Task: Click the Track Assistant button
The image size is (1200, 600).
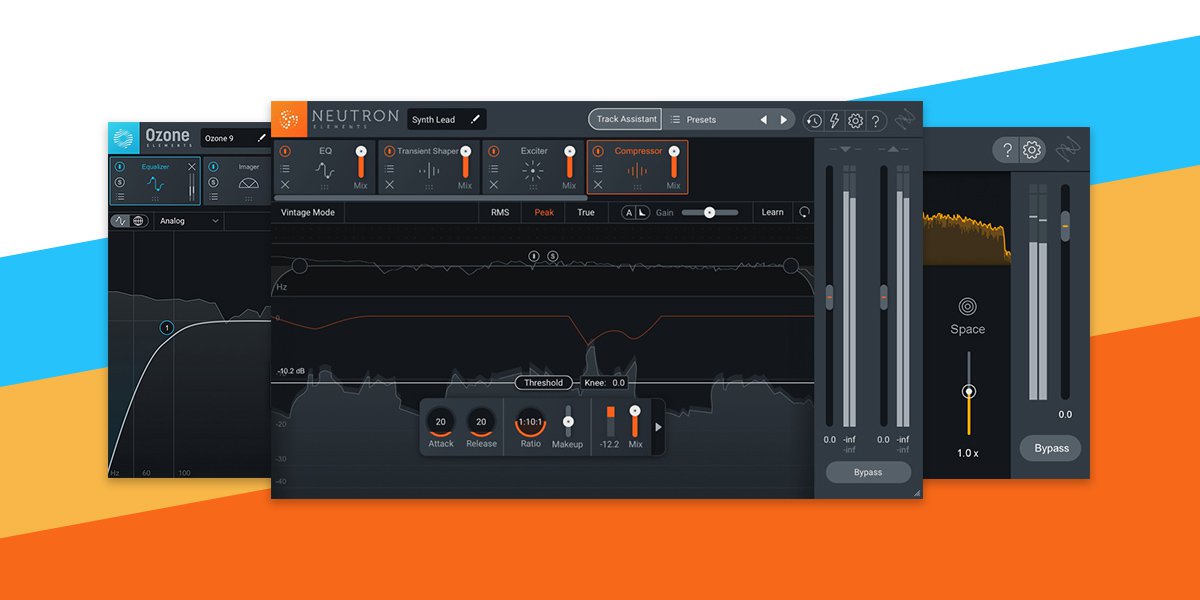Action: [x=625, y=119]
